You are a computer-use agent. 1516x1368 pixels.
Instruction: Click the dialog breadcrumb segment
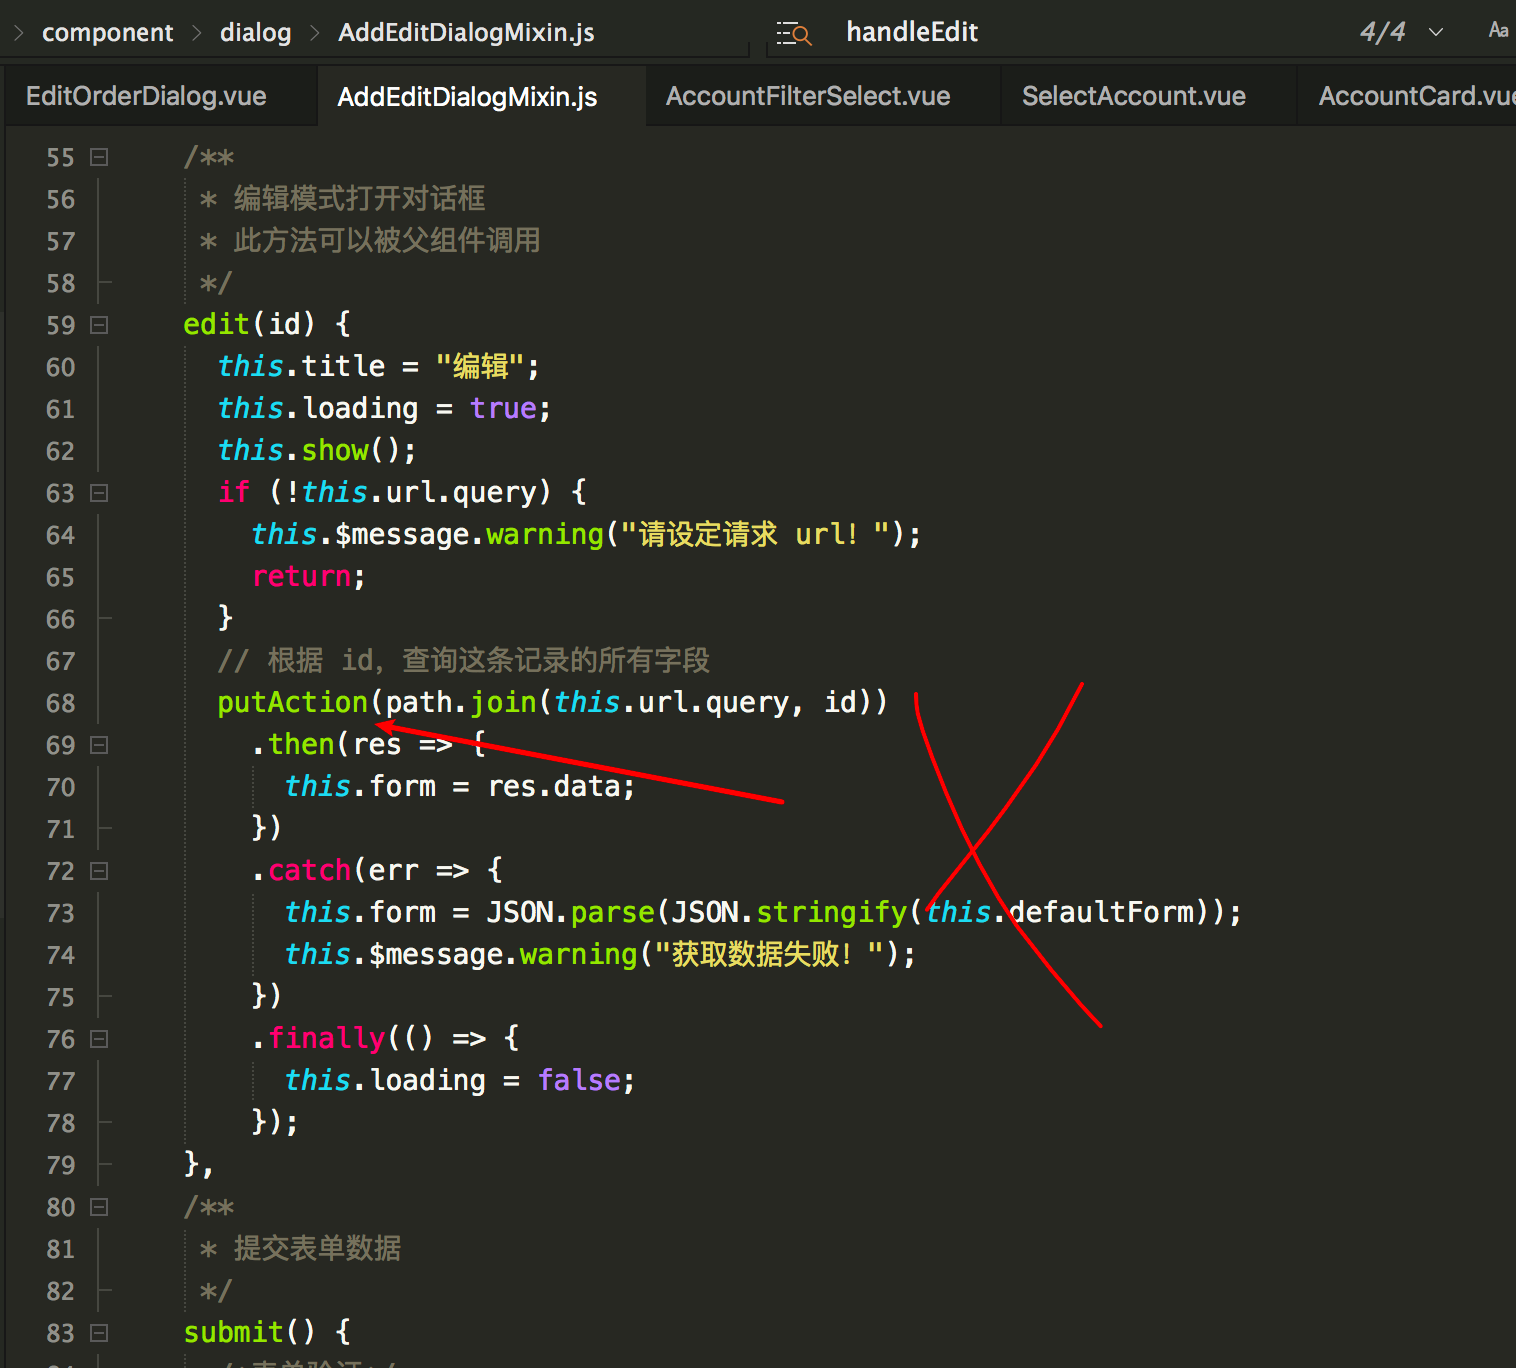[256, 32]
